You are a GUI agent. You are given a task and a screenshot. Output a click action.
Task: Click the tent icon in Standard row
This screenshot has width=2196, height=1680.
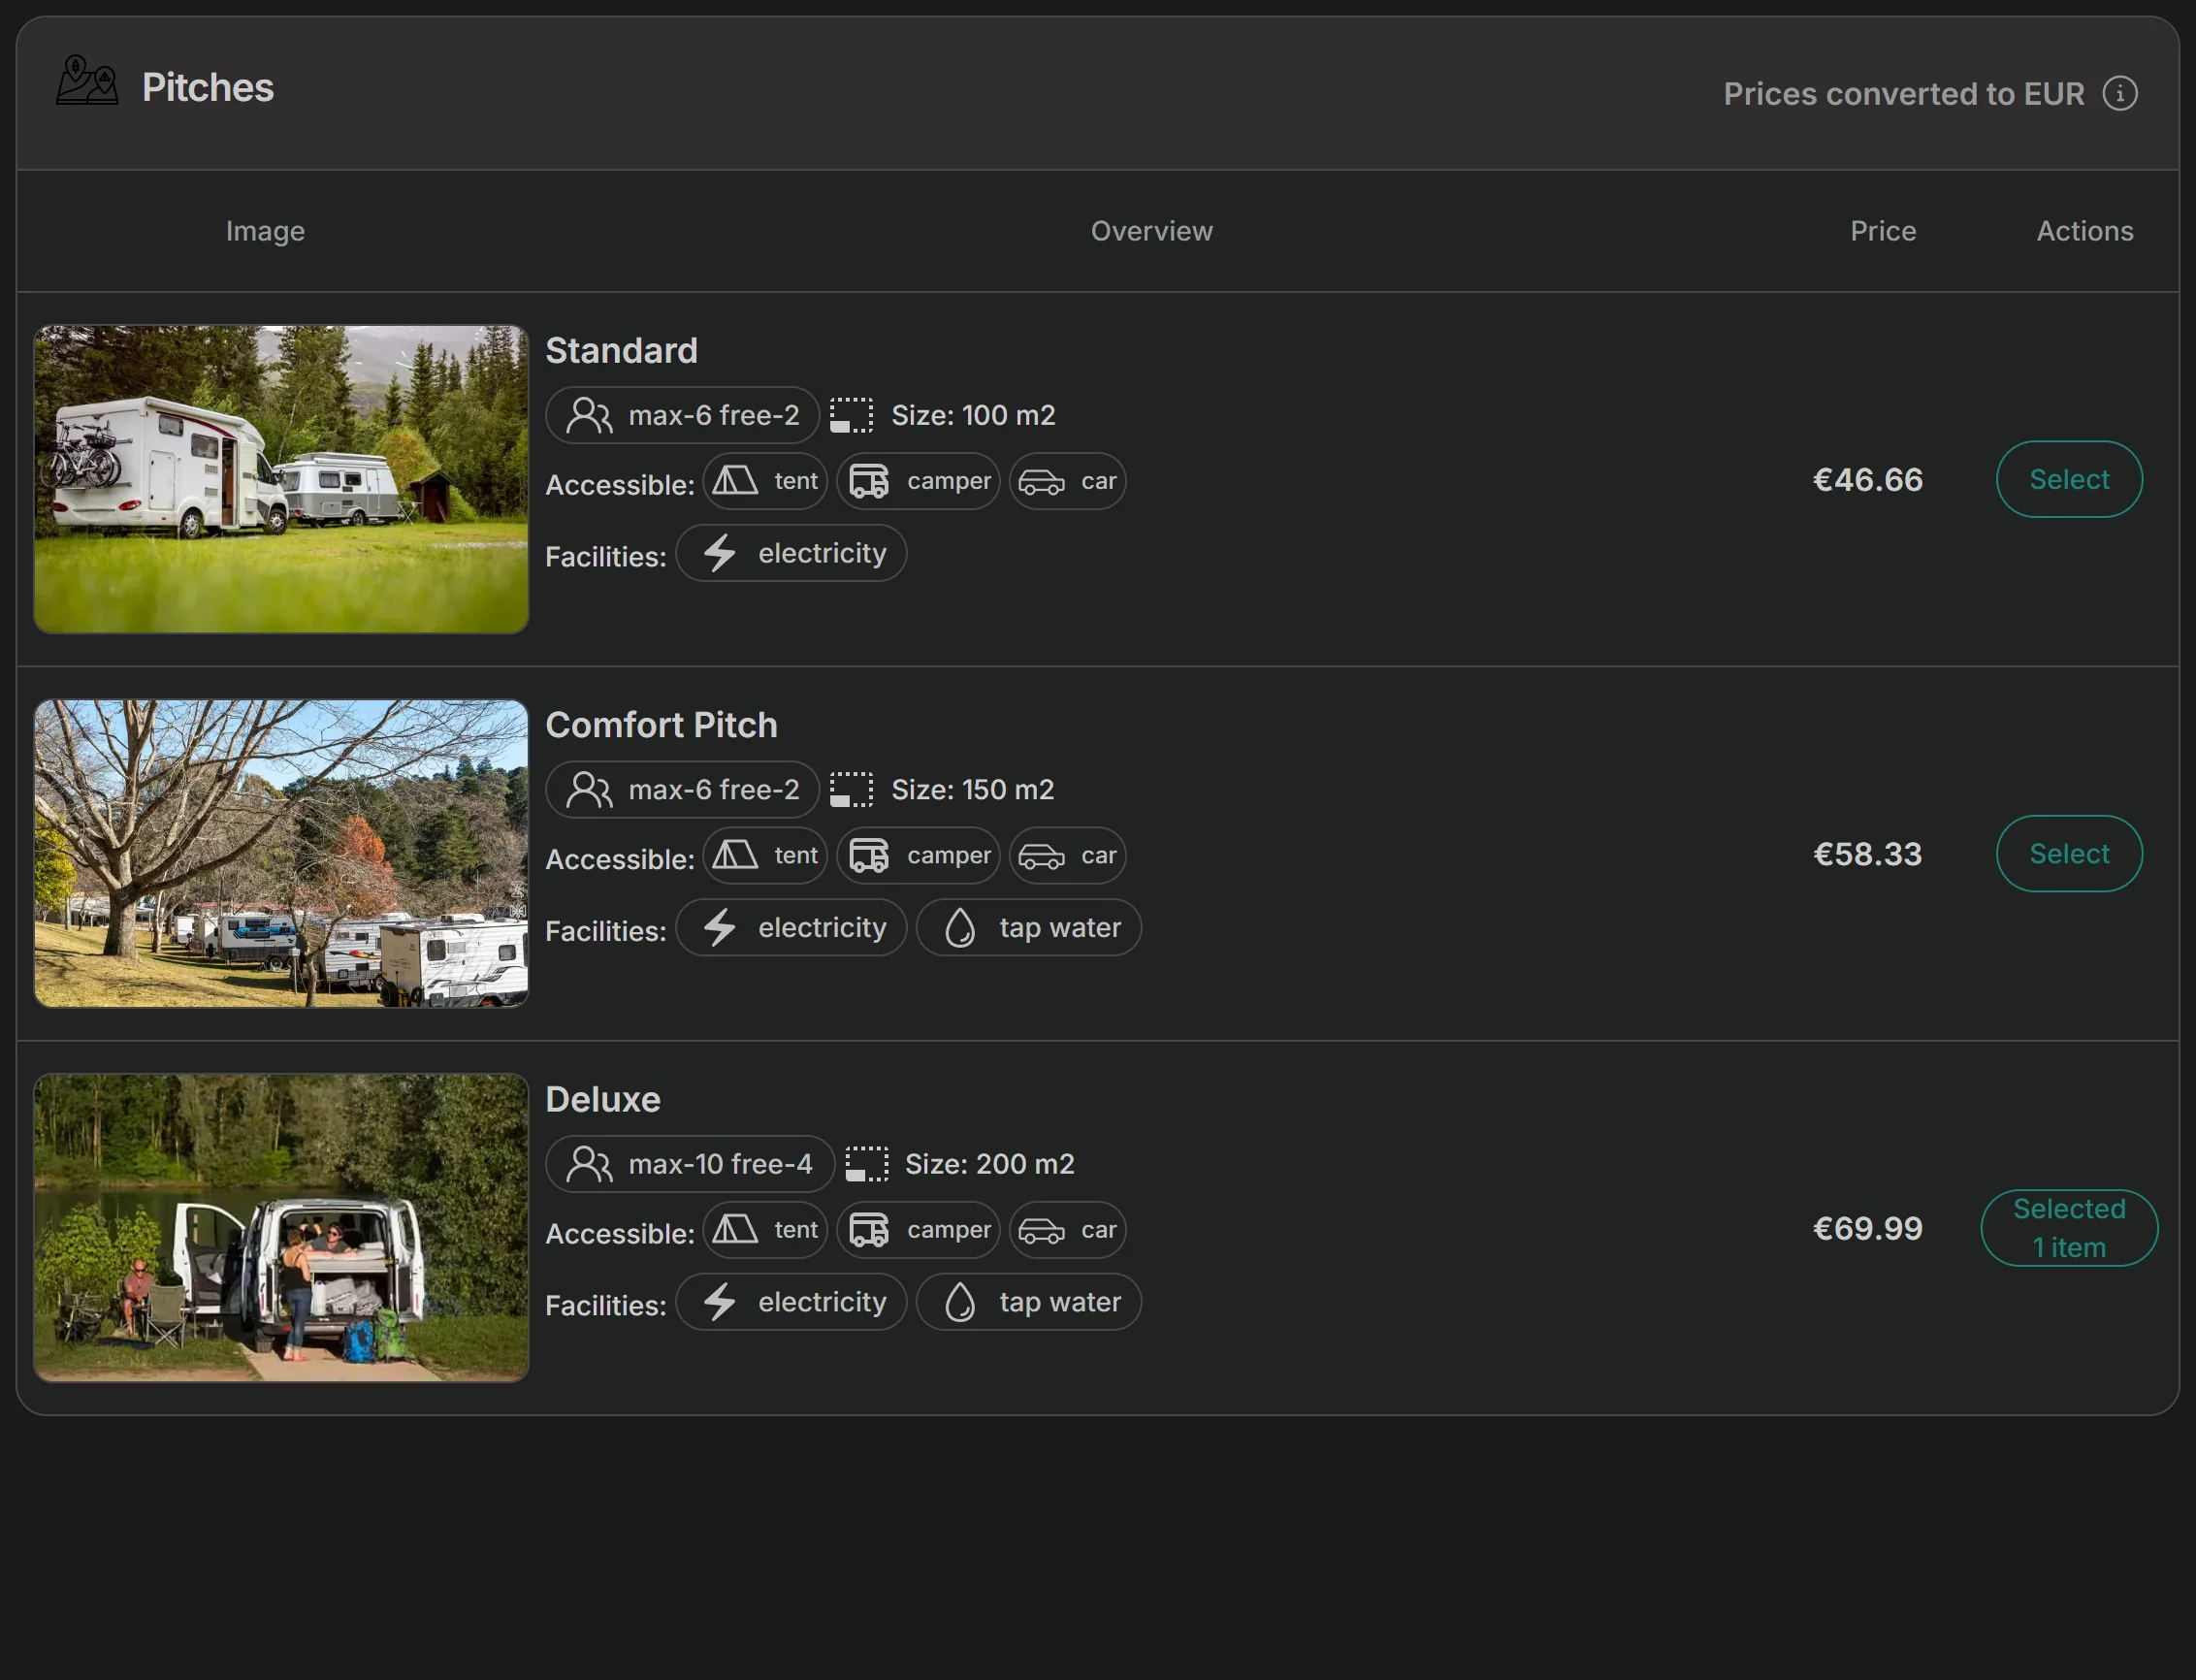coord(735,481)
